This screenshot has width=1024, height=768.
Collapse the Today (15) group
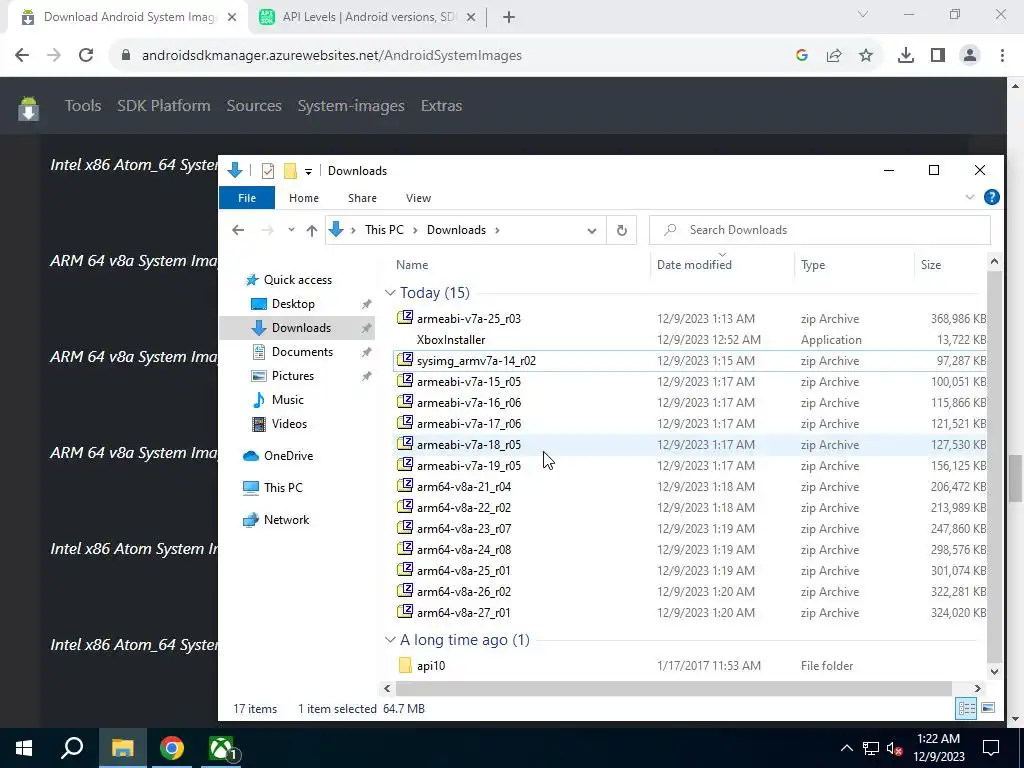click(x=391, y=293)
